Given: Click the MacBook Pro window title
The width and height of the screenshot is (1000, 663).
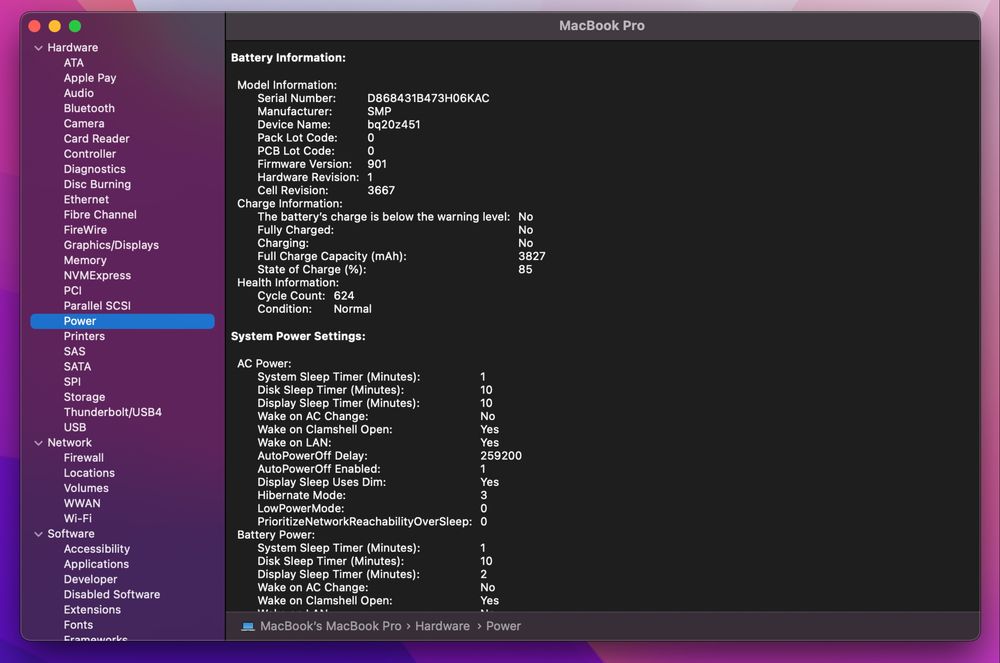Looking at the screenshot, I should tap(601, 26).
